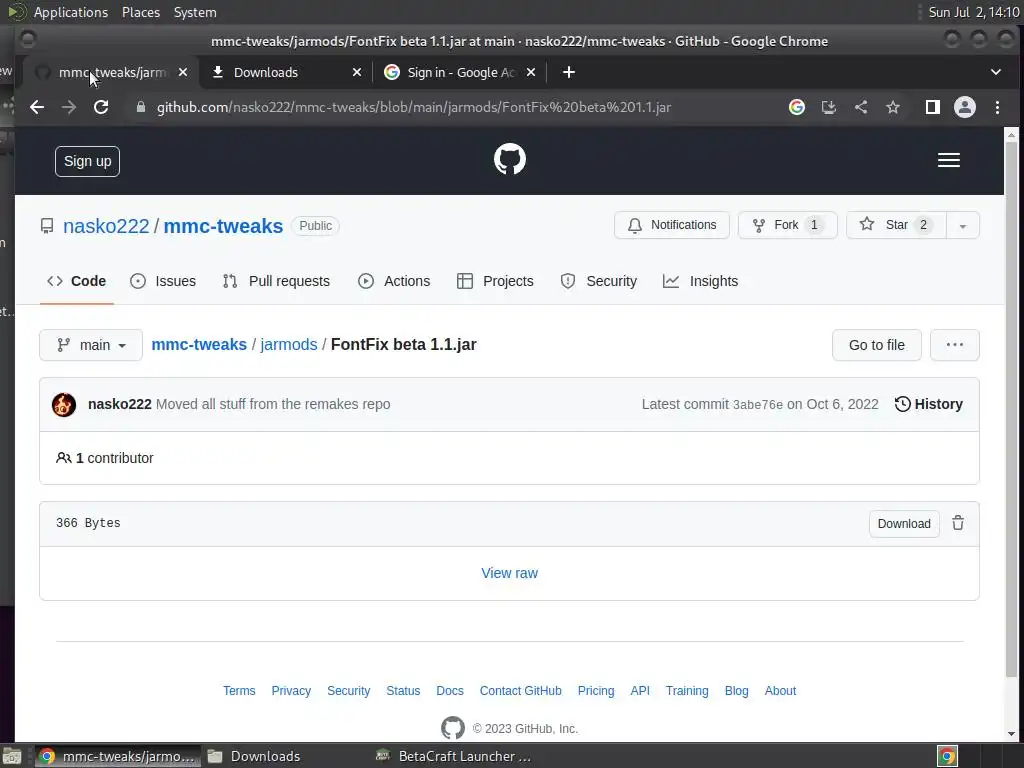
Task: Click the GitHub Octocat logo in header
Action: click(509, 159)
